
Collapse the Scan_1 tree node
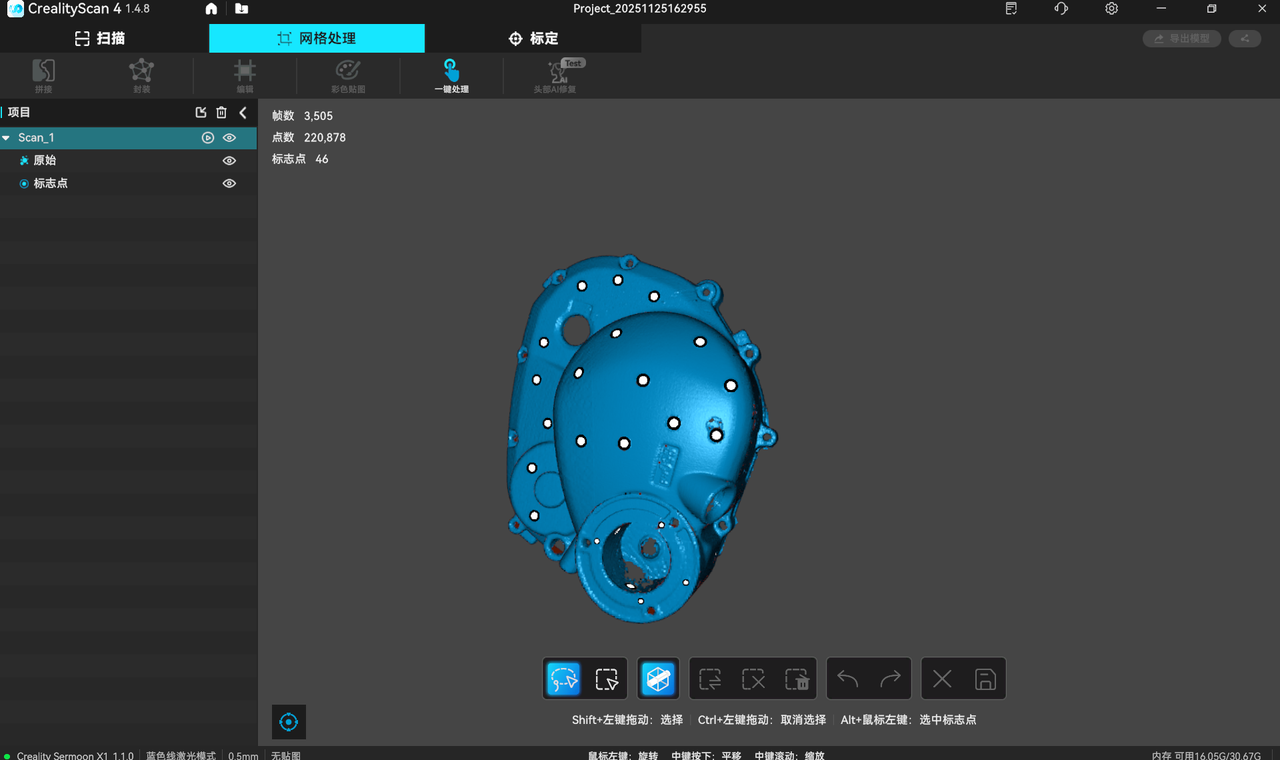[x=7, y=138]
